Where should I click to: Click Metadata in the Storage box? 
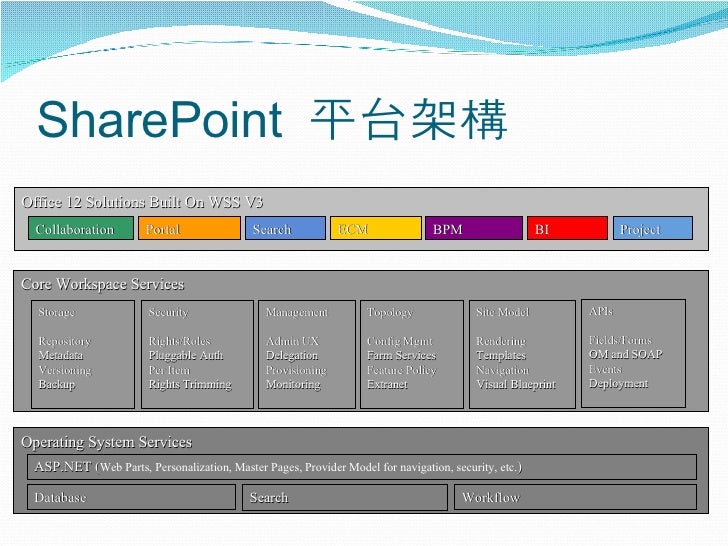pos(61,355)
